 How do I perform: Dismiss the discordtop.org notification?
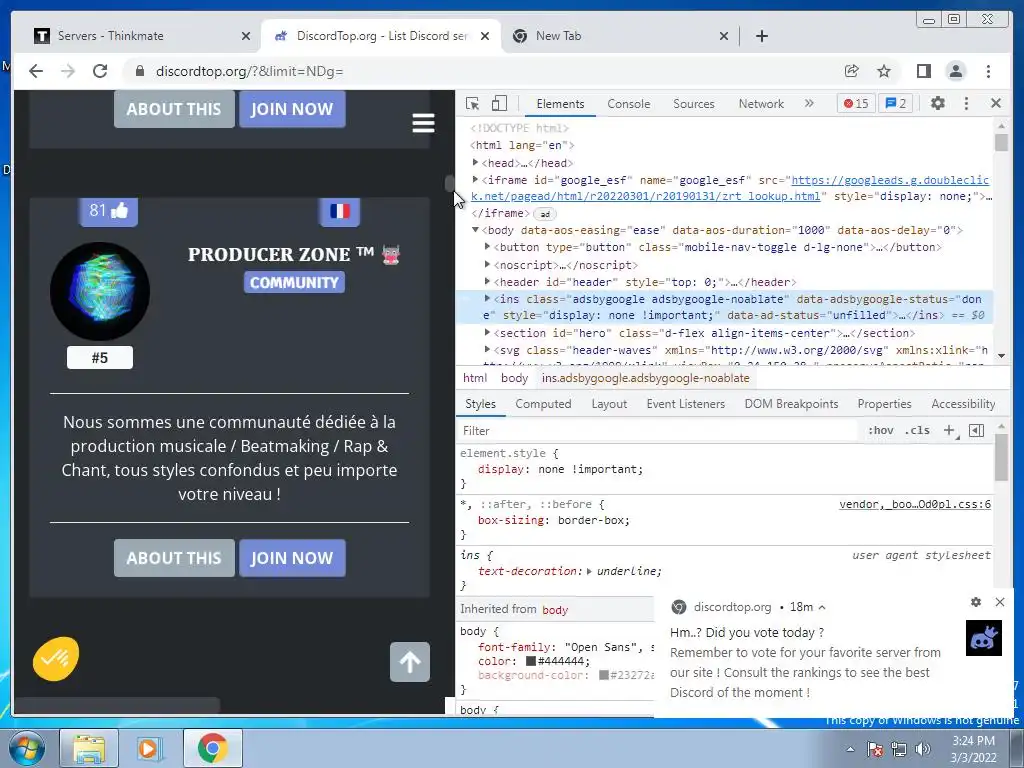tap(1000, 602)
